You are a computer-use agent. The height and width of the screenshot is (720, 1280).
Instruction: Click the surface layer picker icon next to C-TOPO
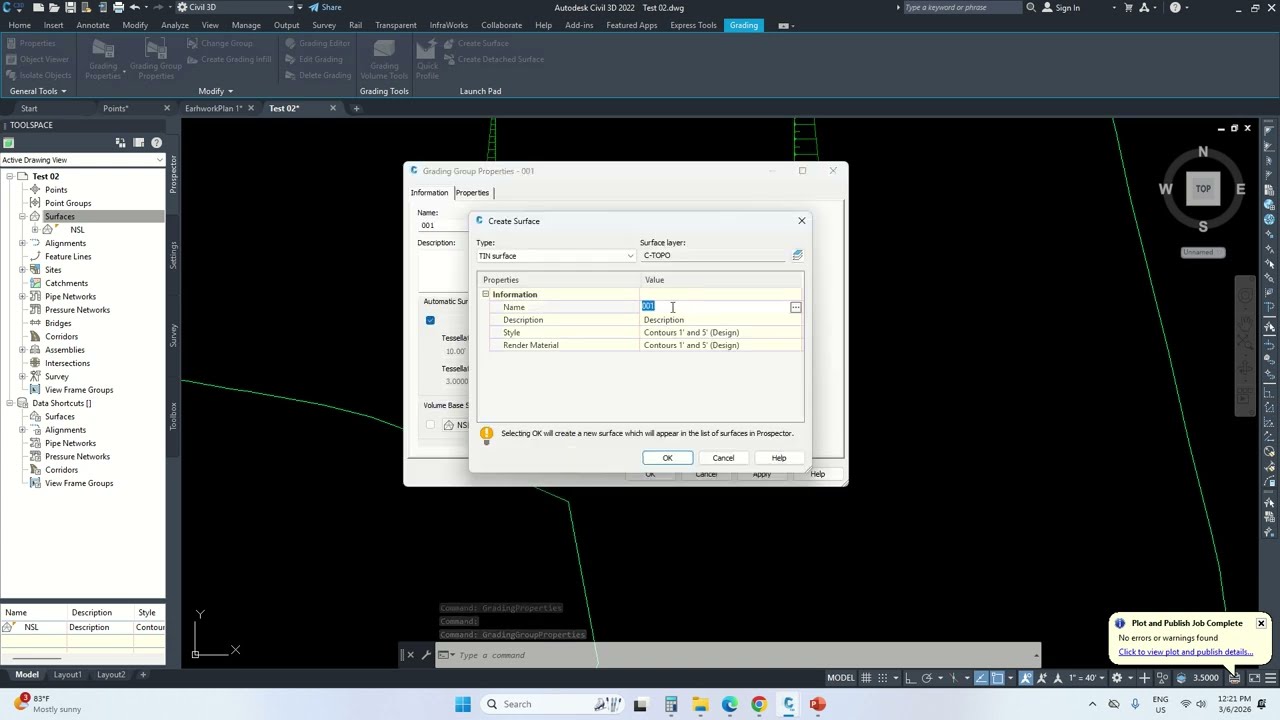[x=797, y=256]
